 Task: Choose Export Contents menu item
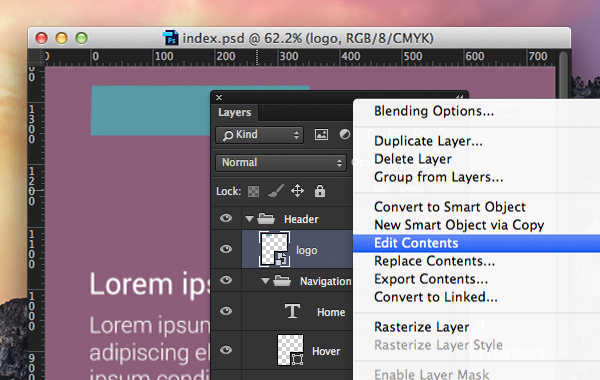click(431, 279)
